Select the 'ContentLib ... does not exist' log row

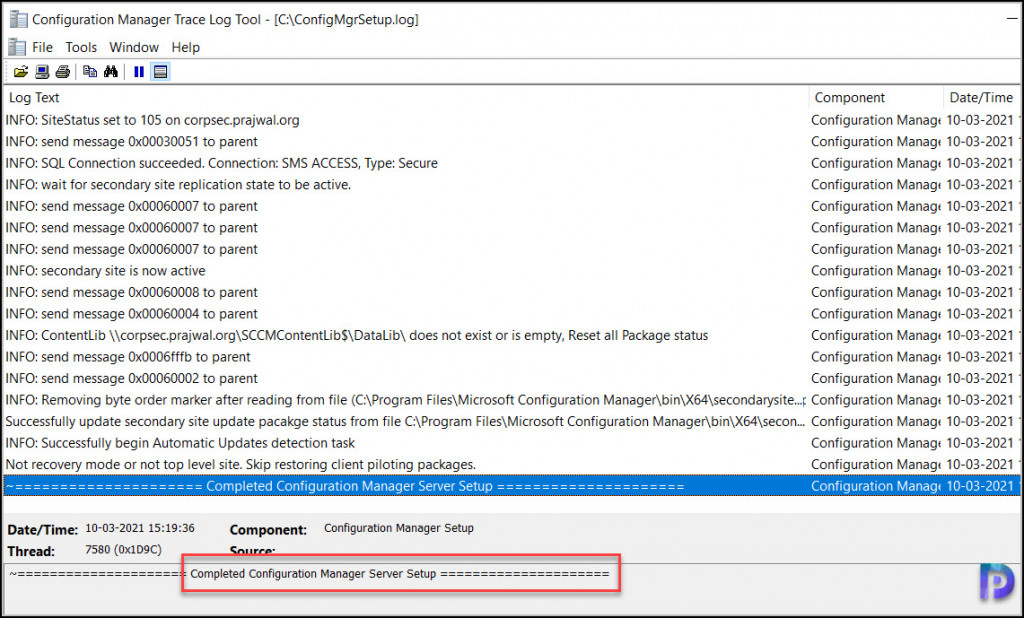point(511,335)
